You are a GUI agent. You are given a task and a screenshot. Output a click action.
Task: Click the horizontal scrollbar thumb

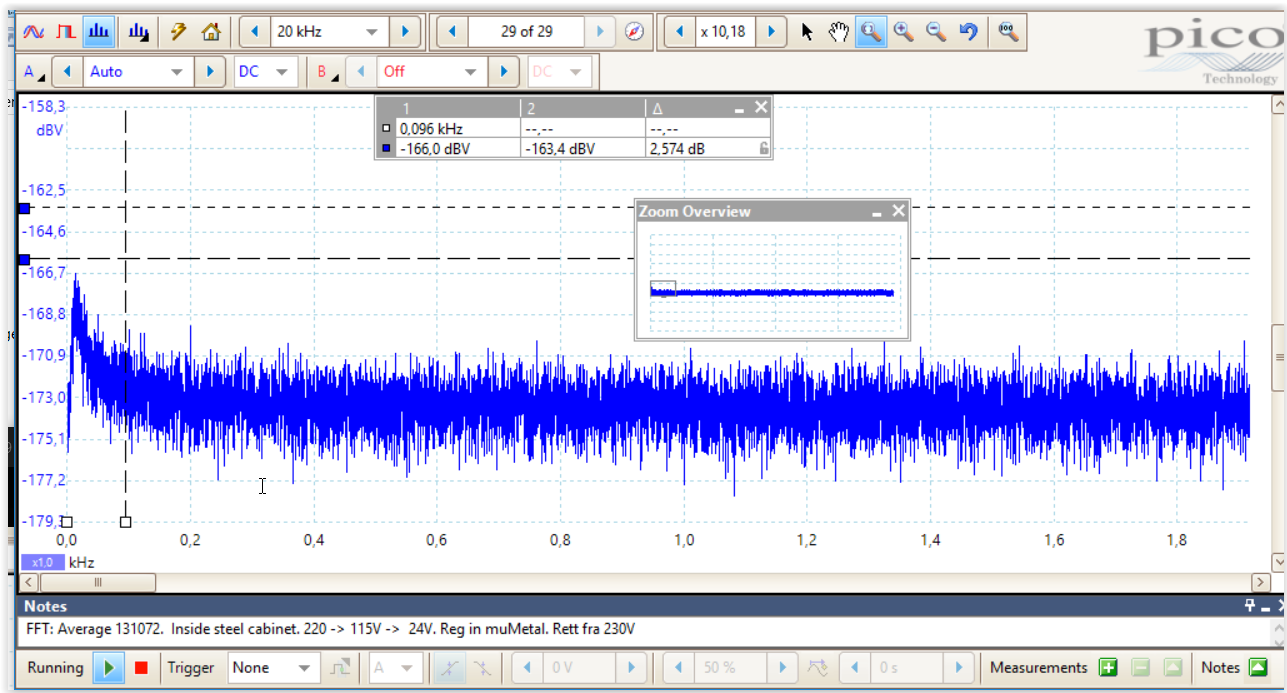[97, 582]
